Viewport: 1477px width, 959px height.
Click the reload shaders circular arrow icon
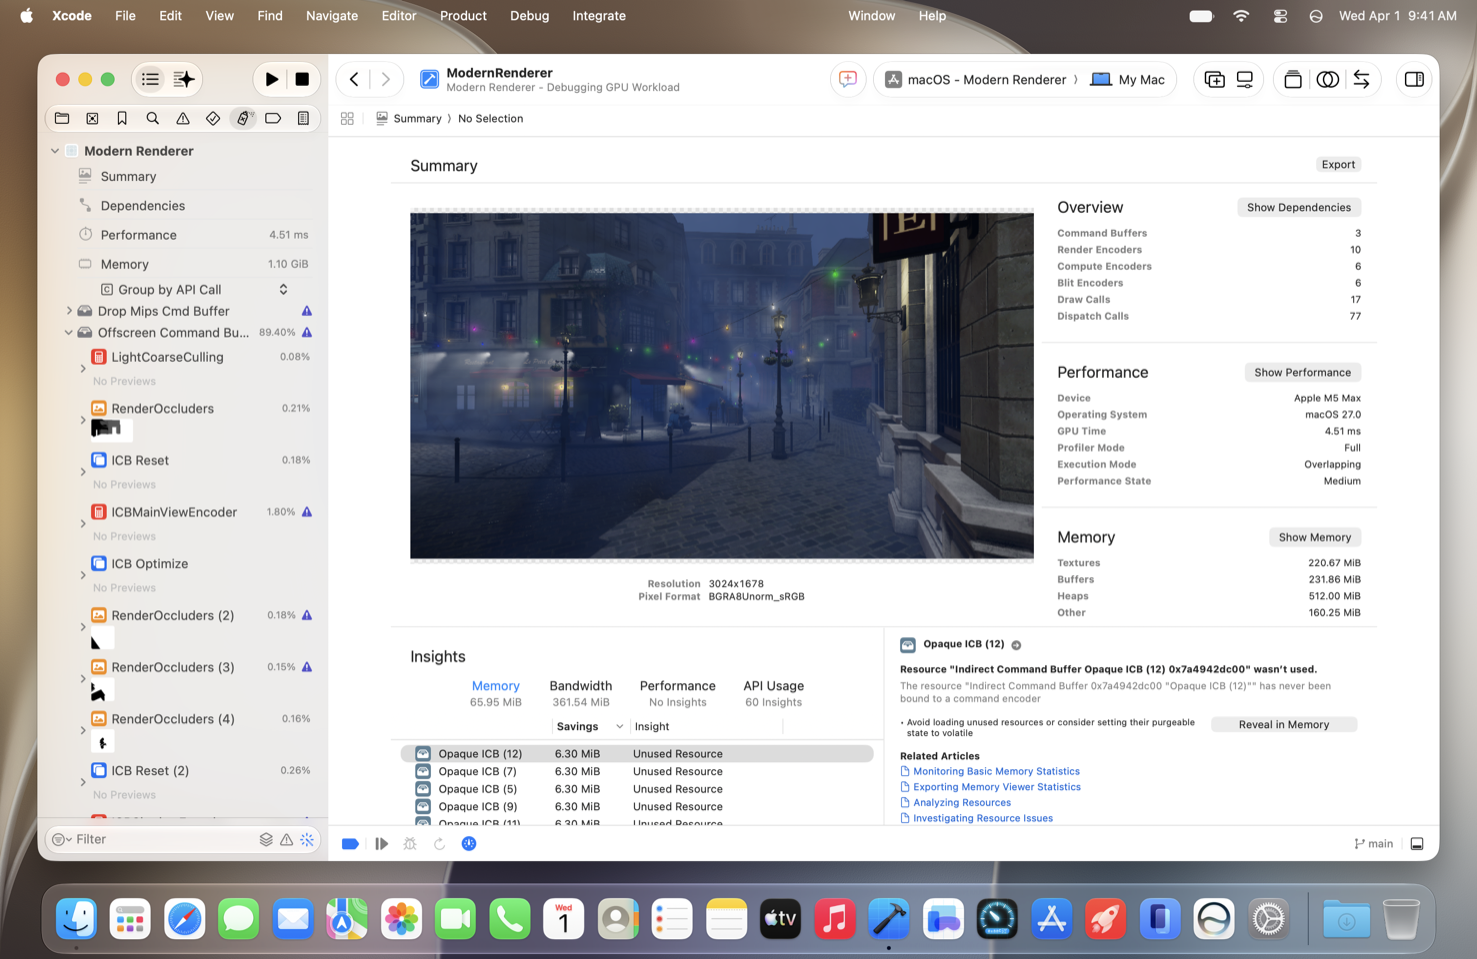click(x=439, y=844)
